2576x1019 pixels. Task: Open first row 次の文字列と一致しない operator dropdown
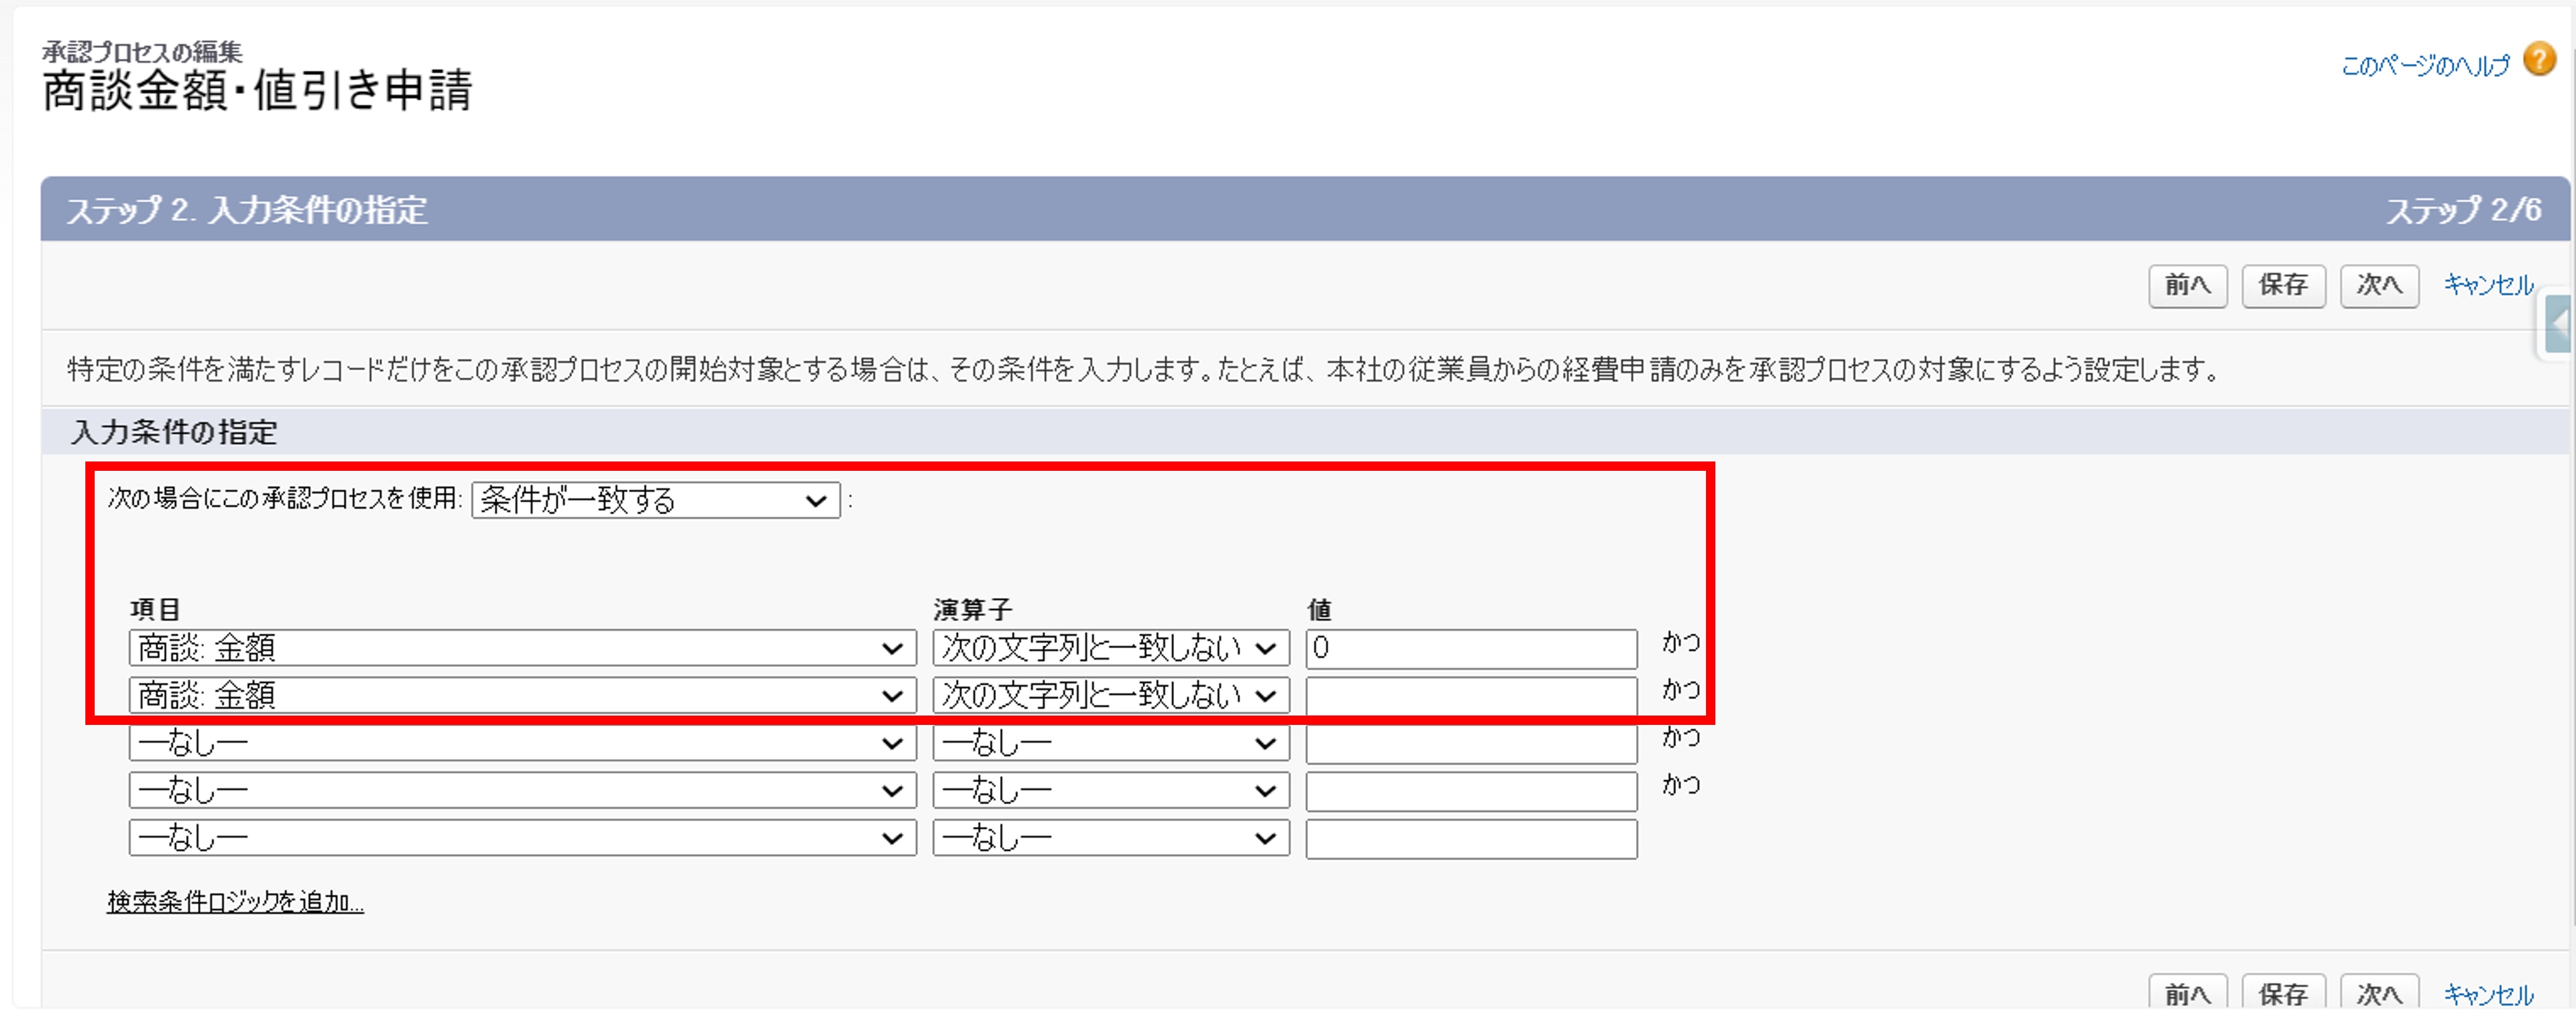click(x=1110, y=648)
